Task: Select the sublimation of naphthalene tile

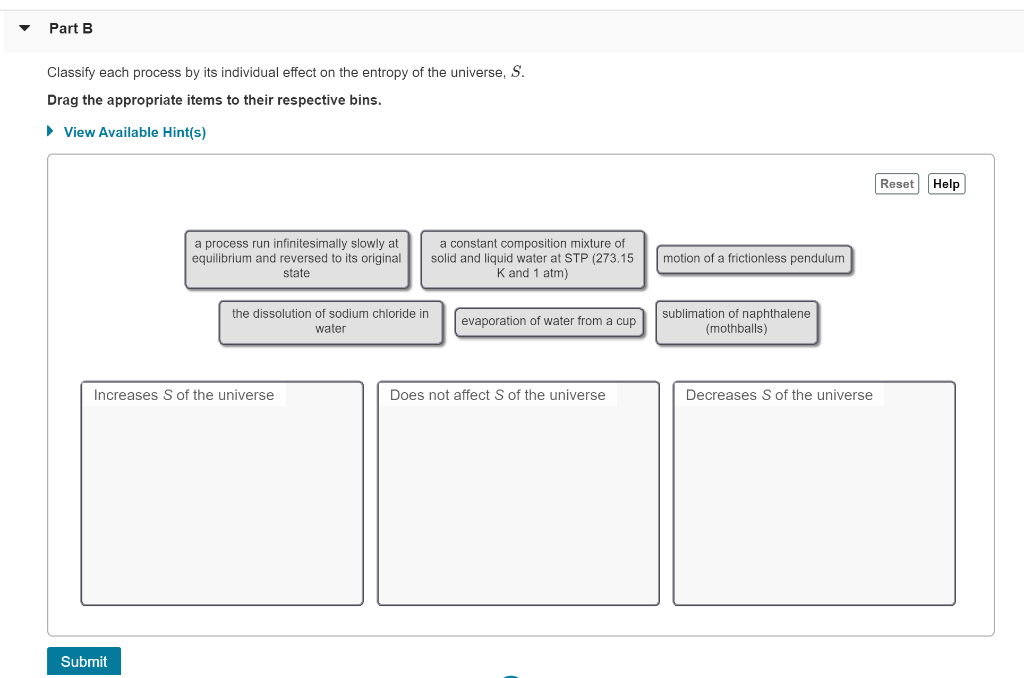Action: coord(736,321)
